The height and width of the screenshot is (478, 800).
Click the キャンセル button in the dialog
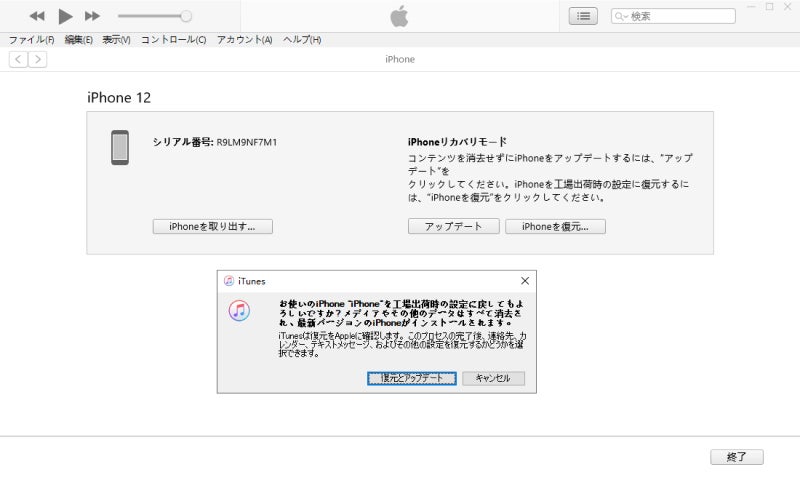point(493,378)
